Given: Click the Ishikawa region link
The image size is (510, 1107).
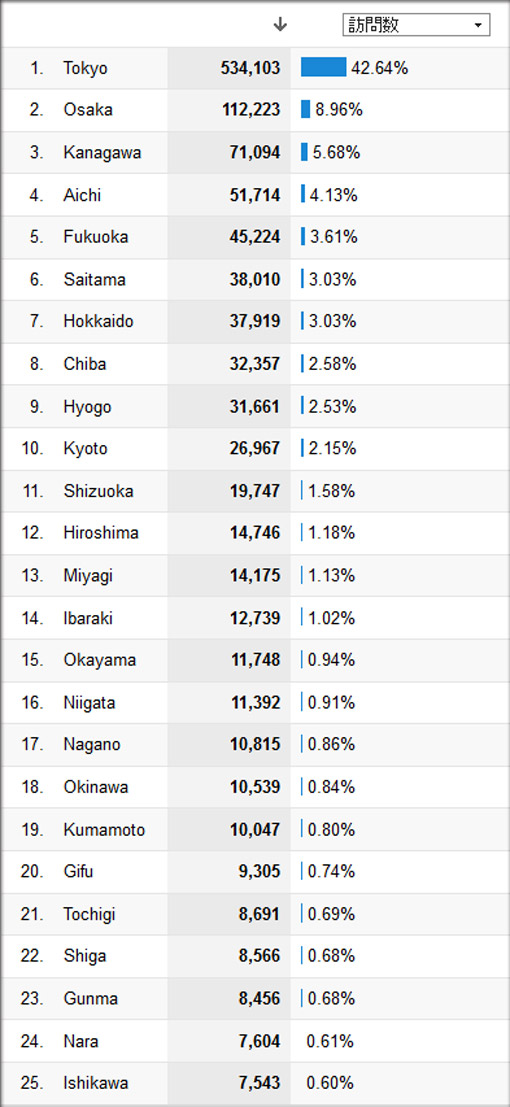Looking at the screenshot, I should point(95,1082).
